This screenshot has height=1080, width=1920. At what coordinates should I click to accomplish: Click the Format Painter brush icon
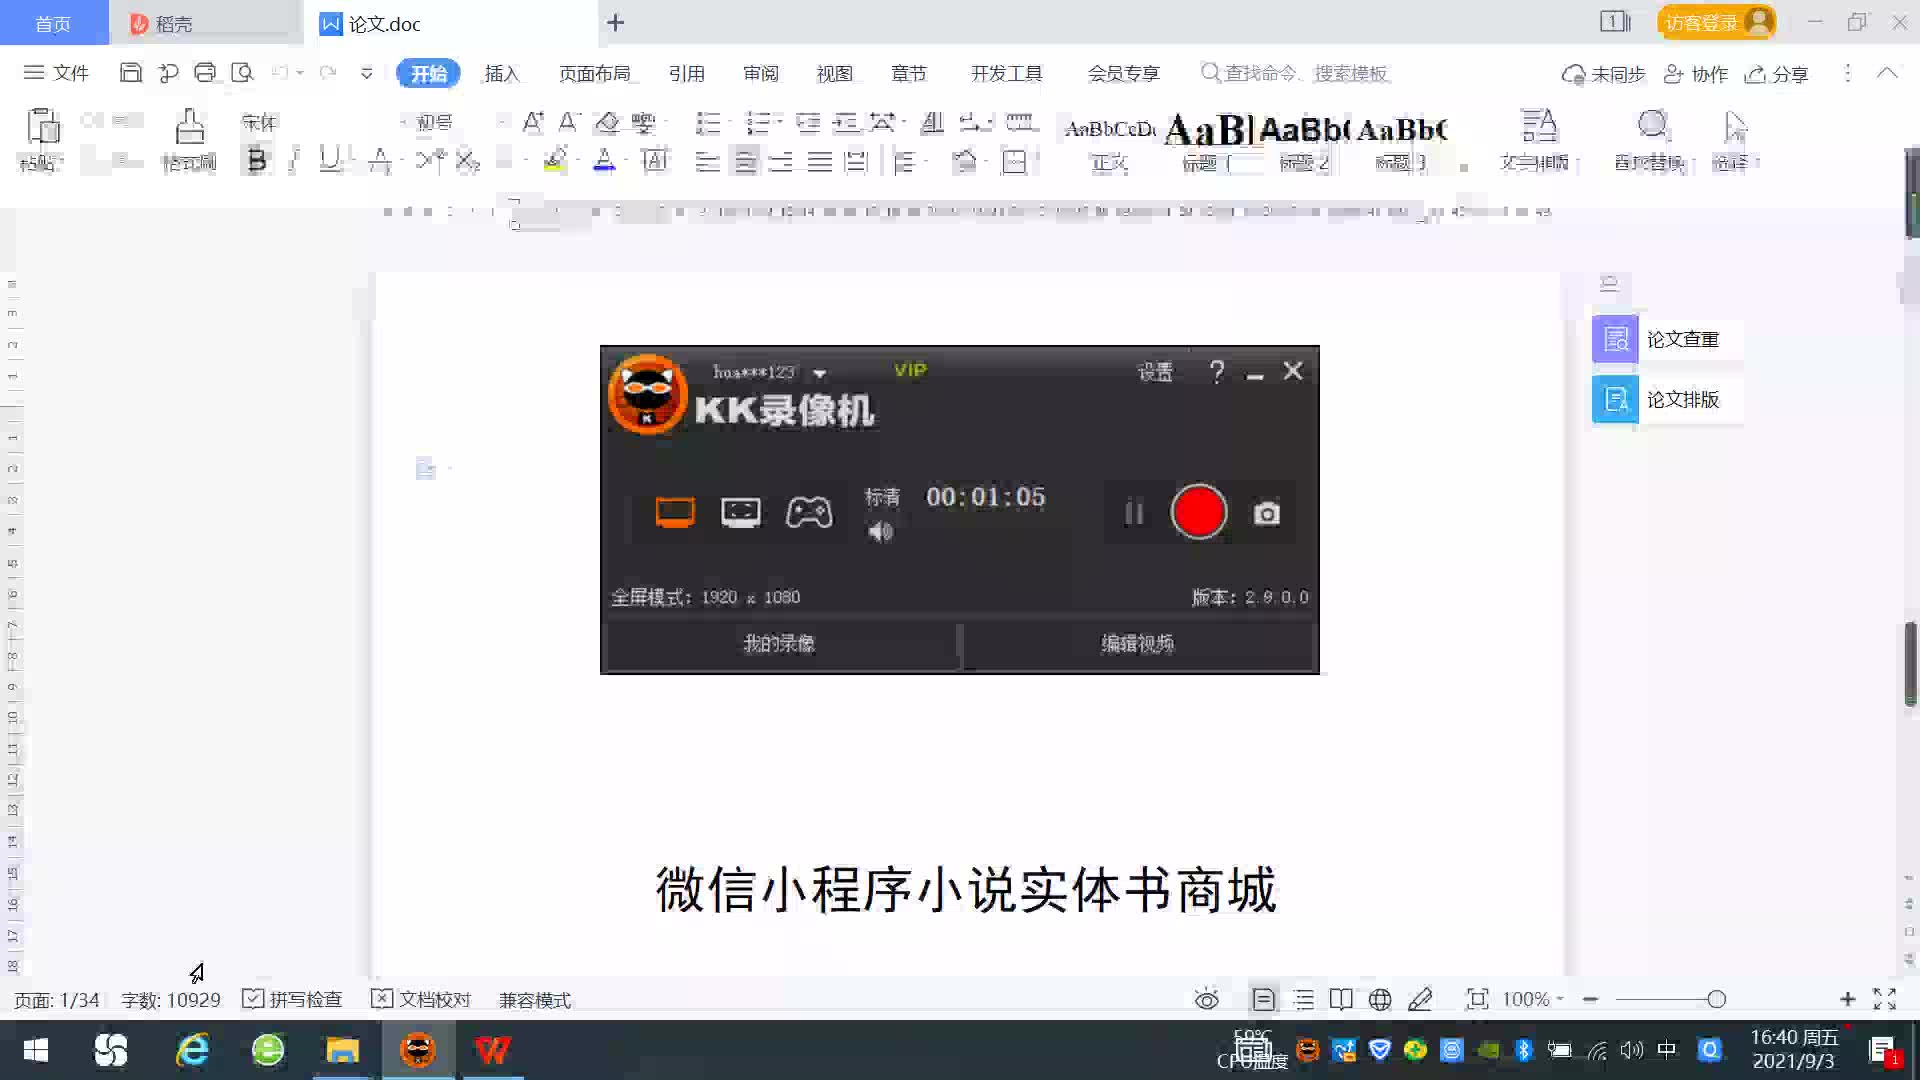click(x=189, y=128)
